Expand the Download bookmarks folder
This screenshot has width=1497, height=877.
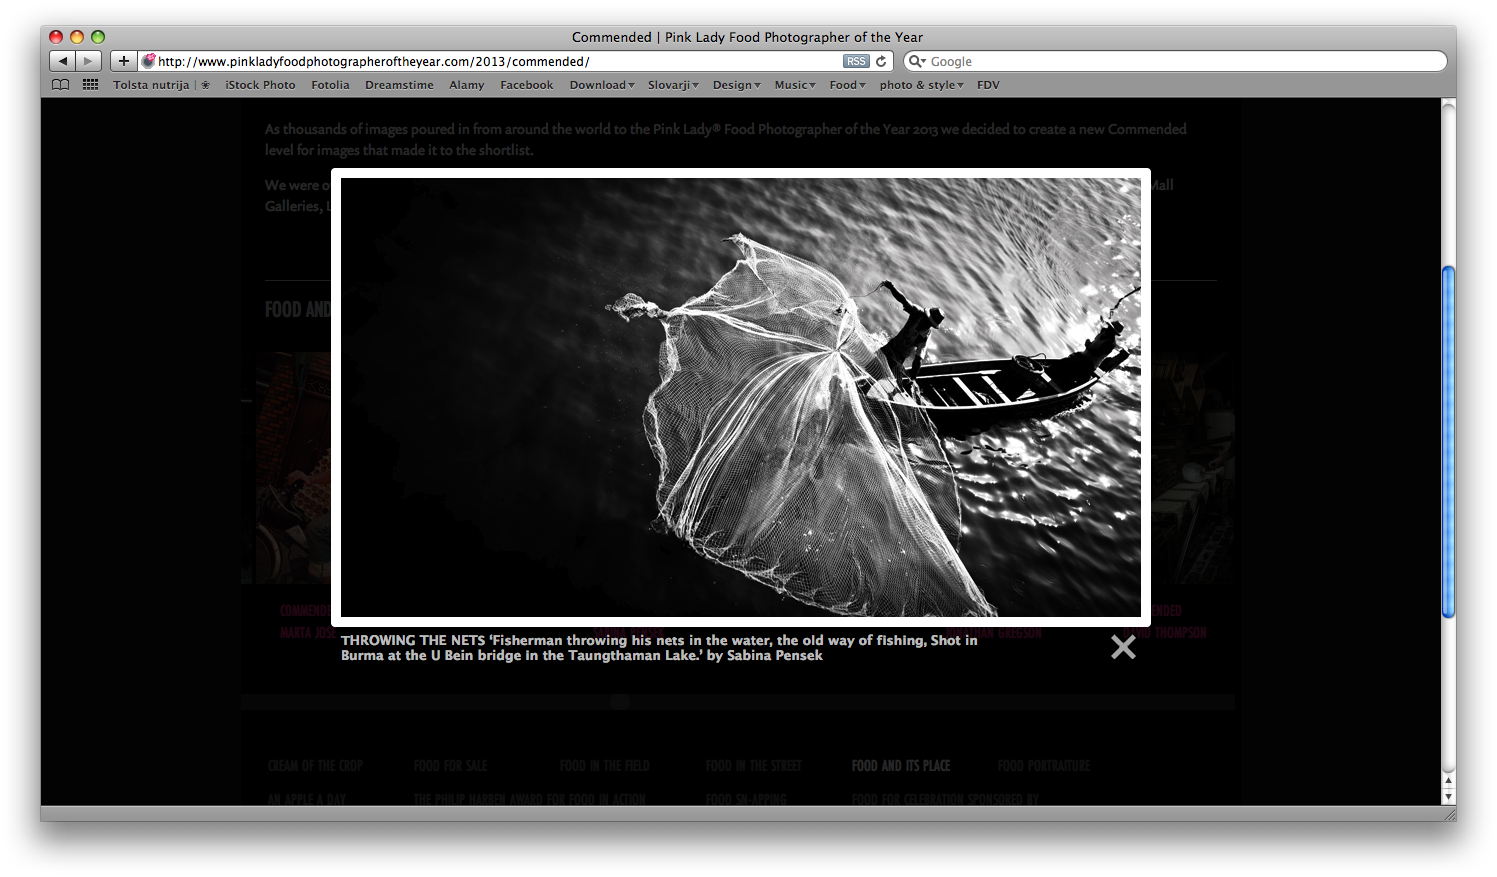click(601, 85)
